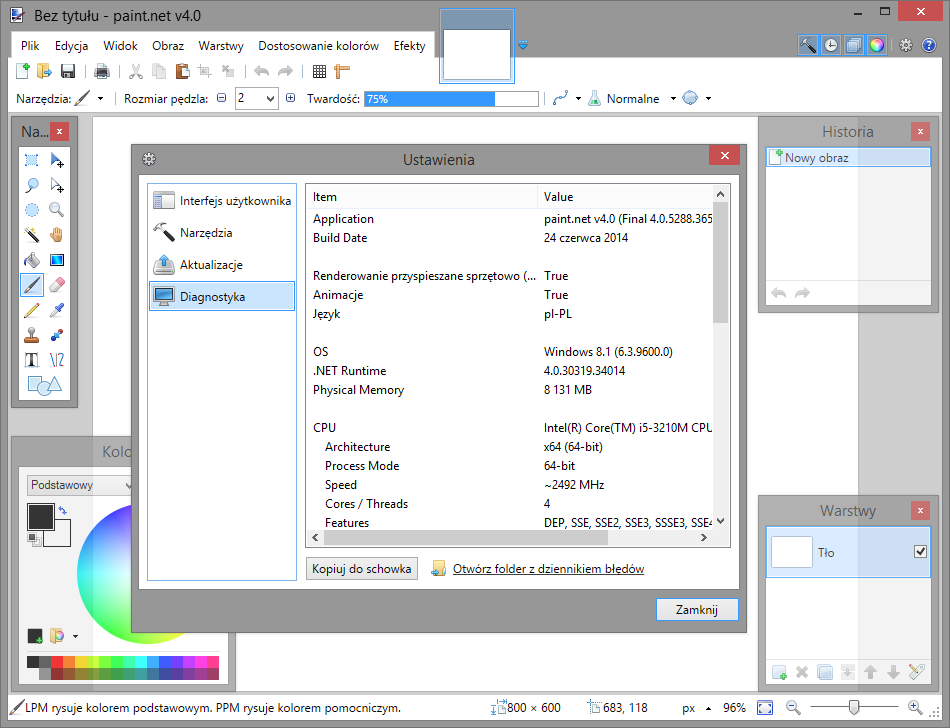The width and height of the screenshot is (950, 728).
Task: Select the Zoom tool in toolbox
Action: click(57, 210)
